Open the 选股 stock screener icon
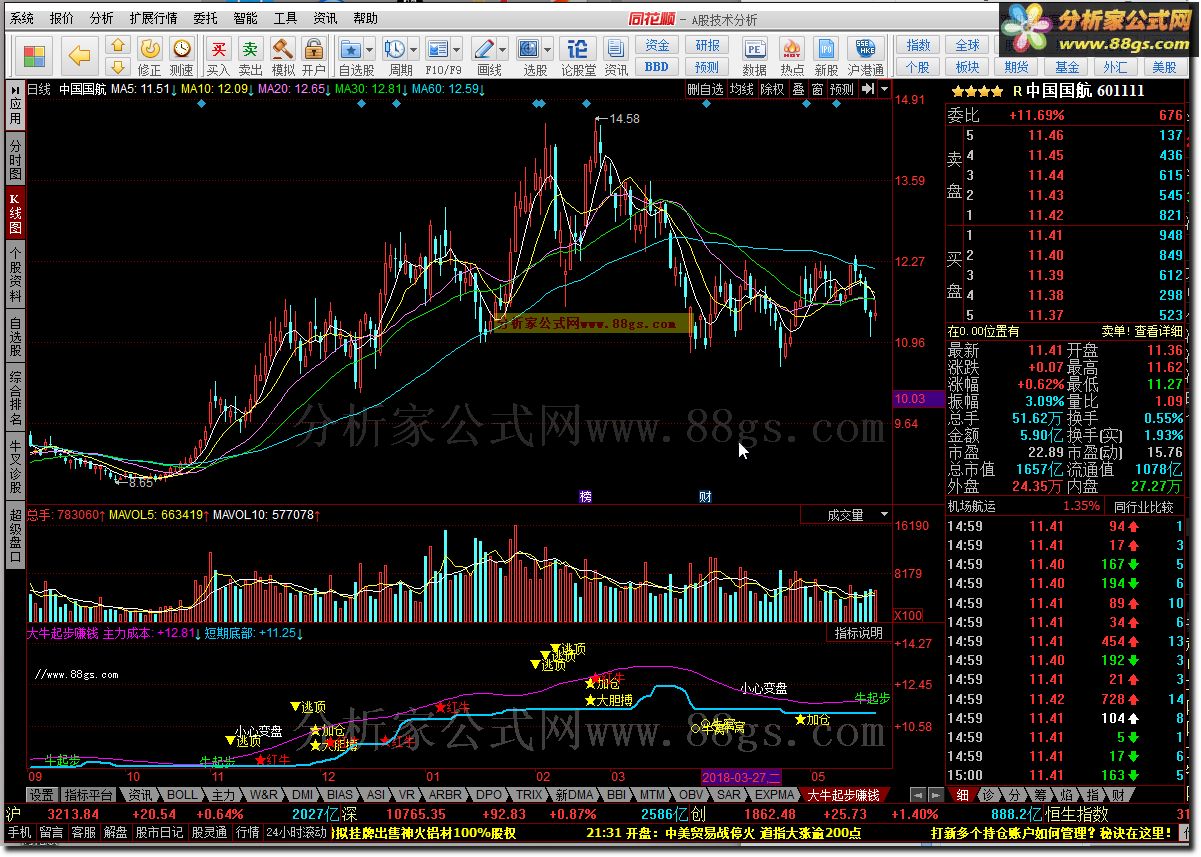Screen dimensions: 1201x857 (530, 48)
